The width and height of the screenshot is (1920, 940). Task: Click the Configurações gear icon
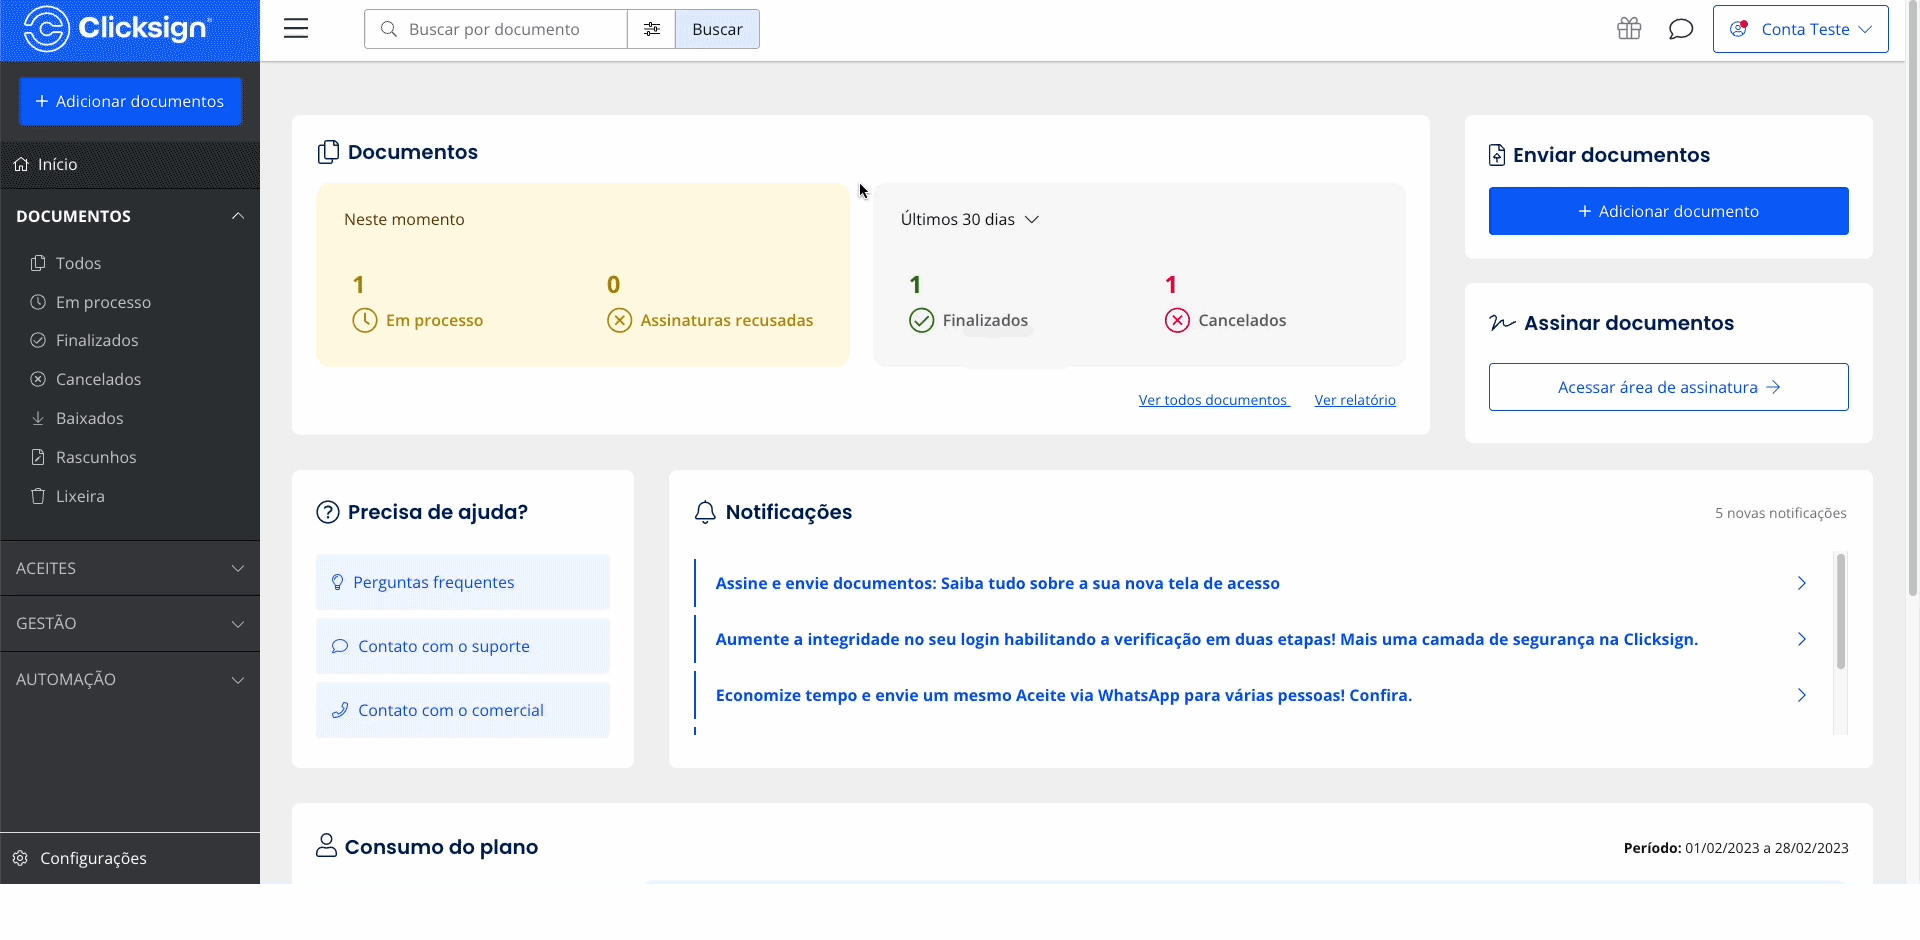(x=20, y=858)
